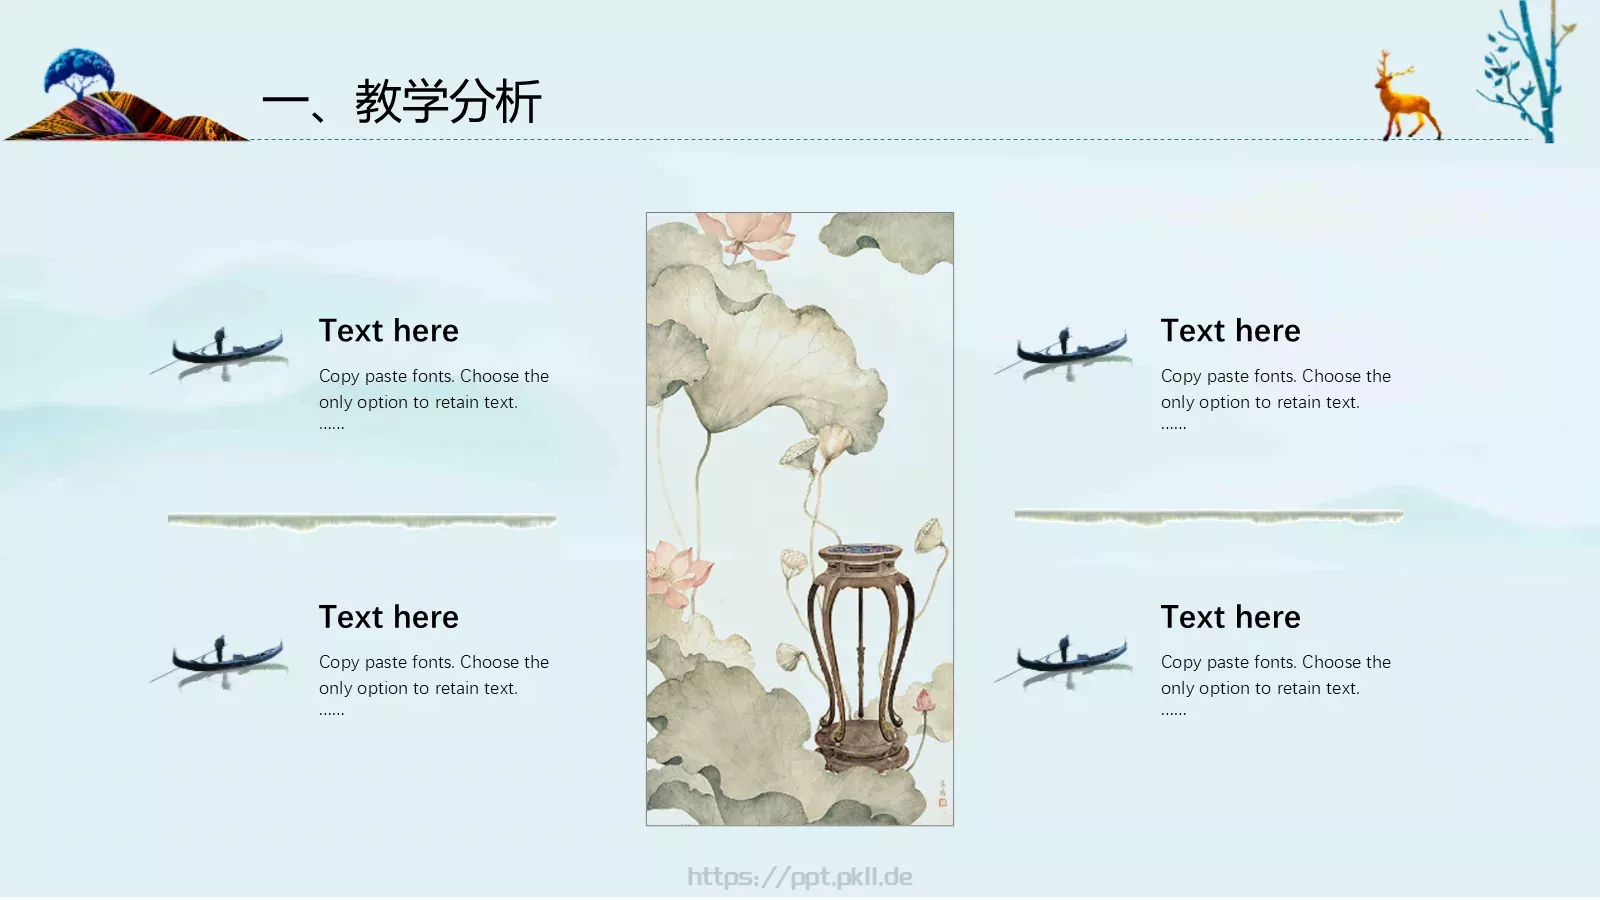Viewport: 1600px width, 900px height.
Task: Click the bottom-left boat icon
Action: point(220,662)
